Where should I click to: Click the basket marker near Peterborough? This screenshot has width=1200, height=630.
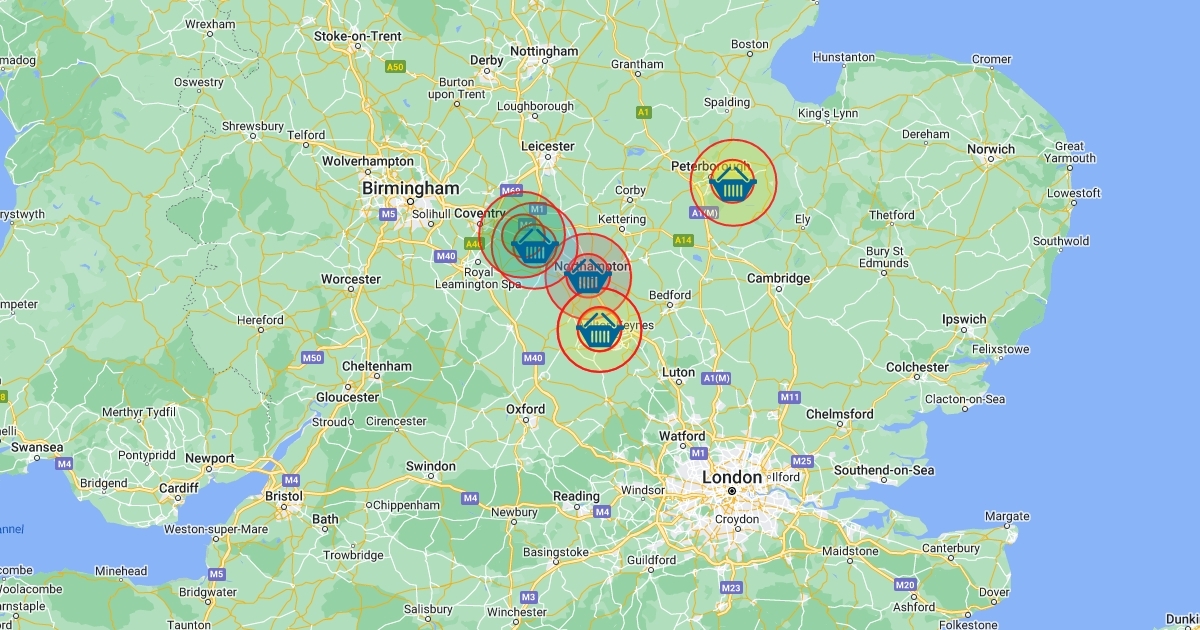(733, 183)
